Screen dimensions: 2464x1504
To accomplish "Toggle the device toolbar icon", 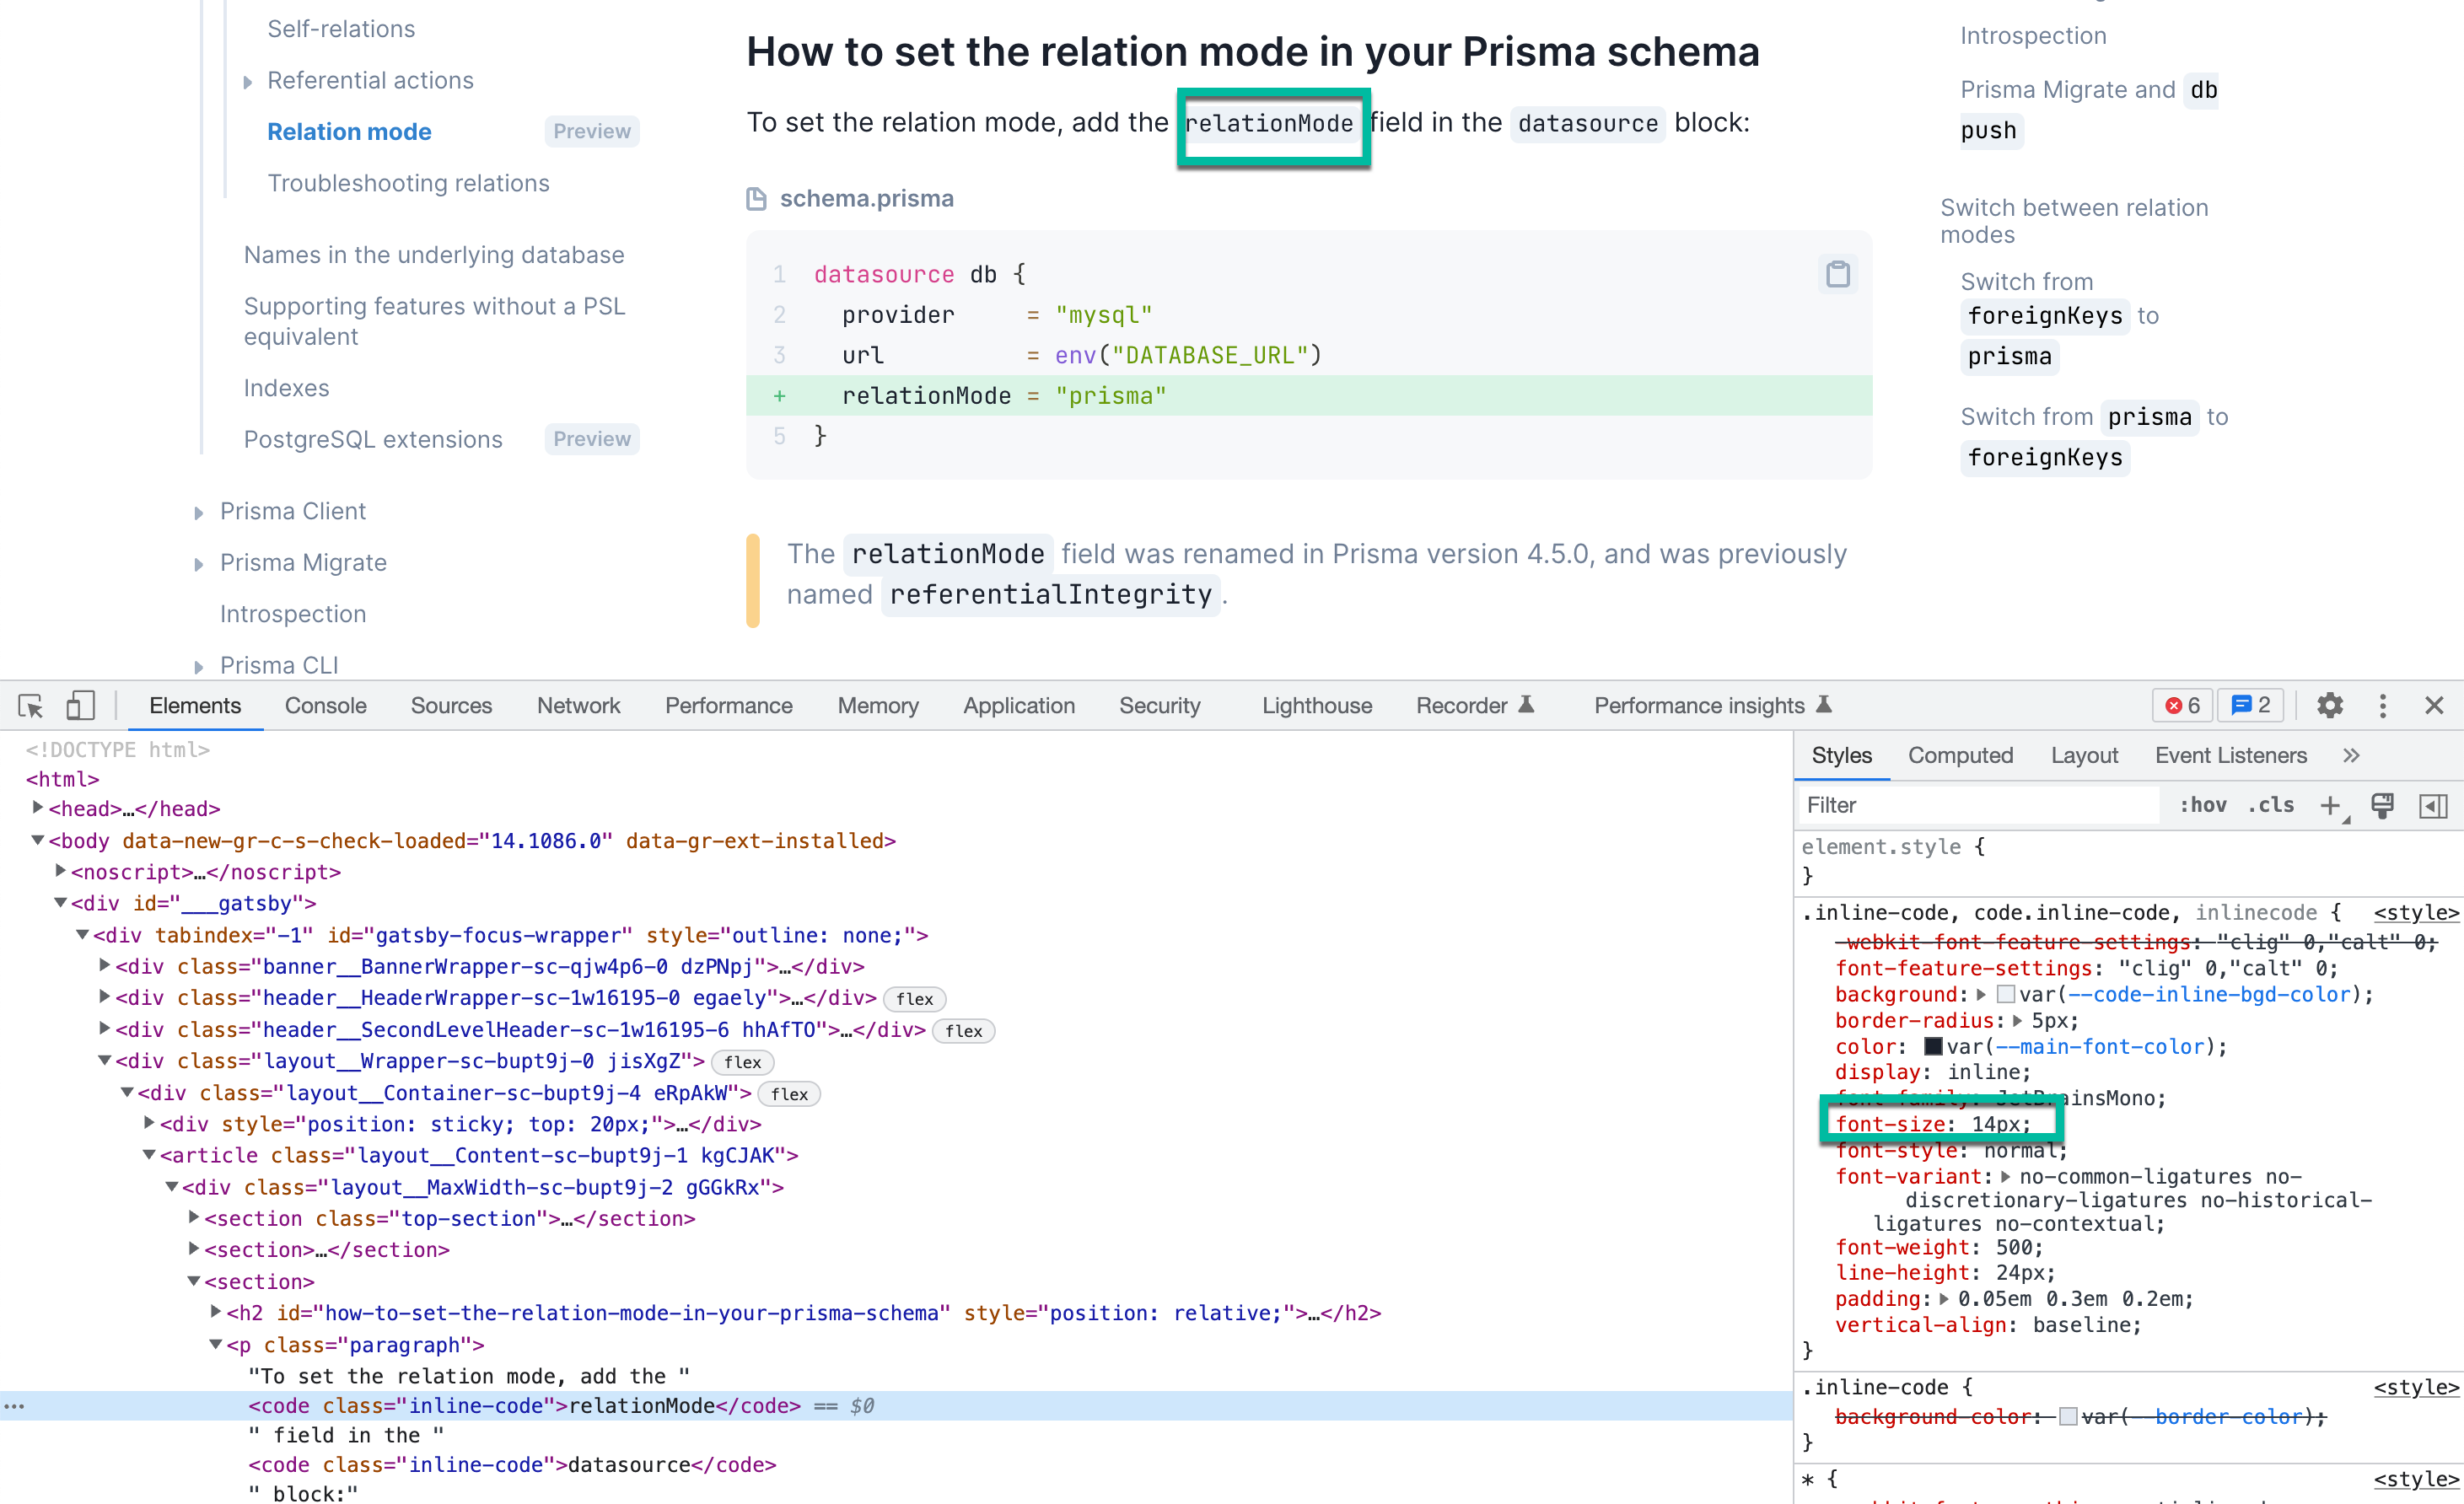I will click(x=80, y=706).
